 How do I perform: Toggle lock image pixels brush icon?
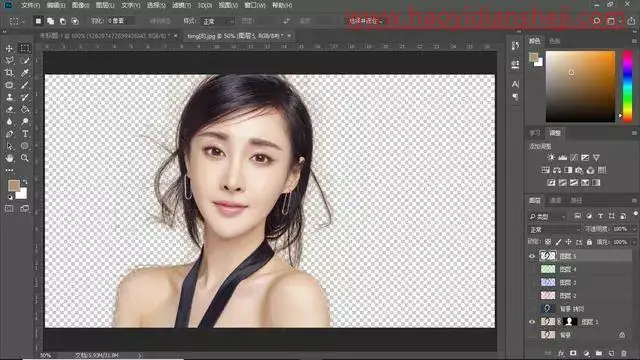(558, 242)
